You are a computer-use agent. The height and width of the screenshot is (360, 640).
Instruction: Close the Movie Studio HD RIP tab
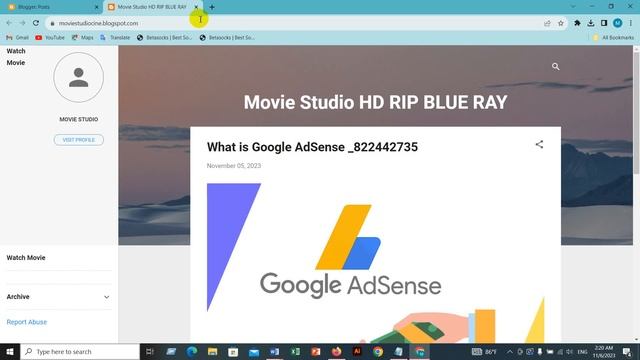pyautogui.click(x=196, y=7)
